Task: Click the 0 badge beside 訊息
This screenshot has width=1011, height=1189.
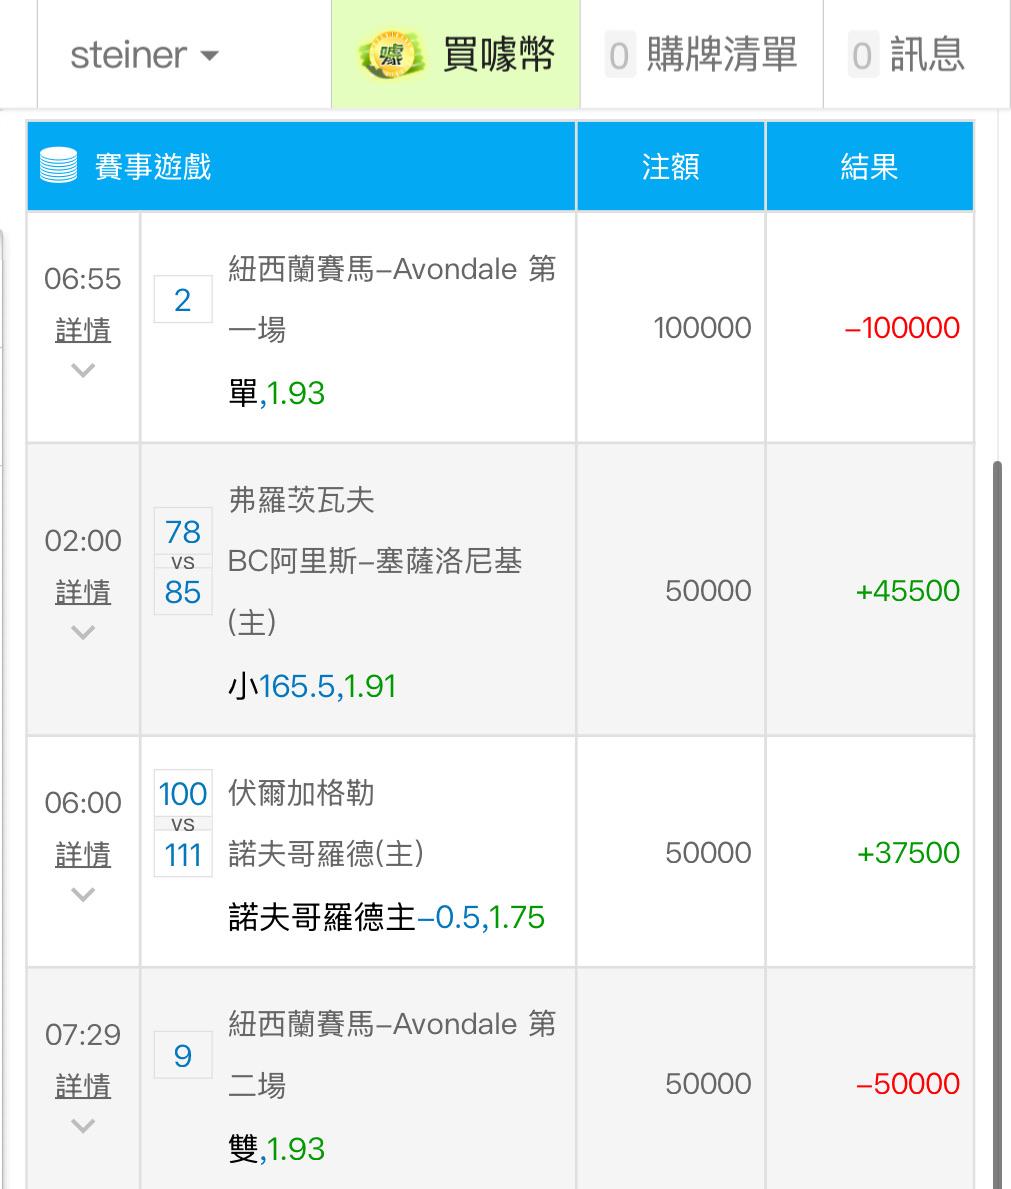Action: point(862,55)
